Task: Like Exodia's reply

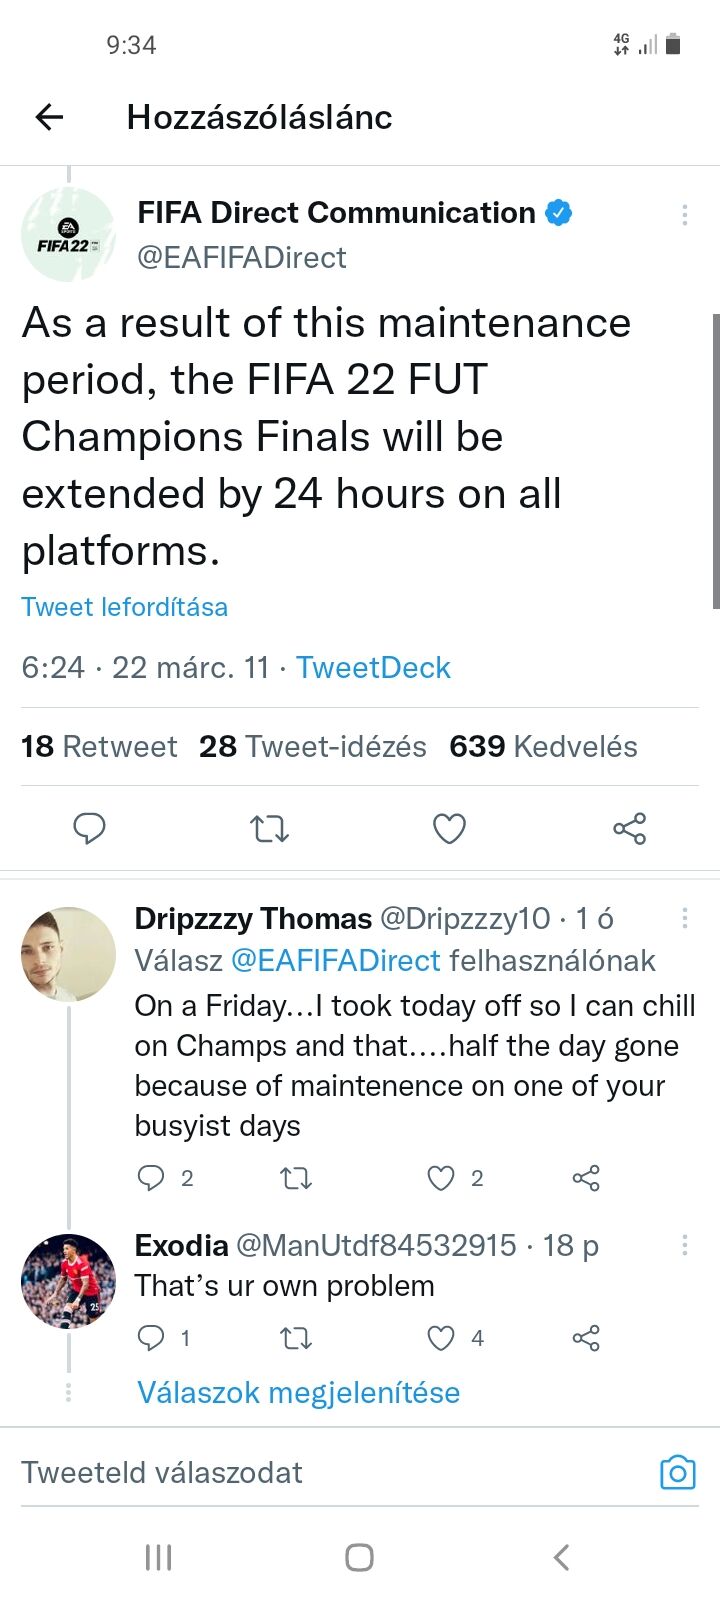Action: coord(441,1338)
